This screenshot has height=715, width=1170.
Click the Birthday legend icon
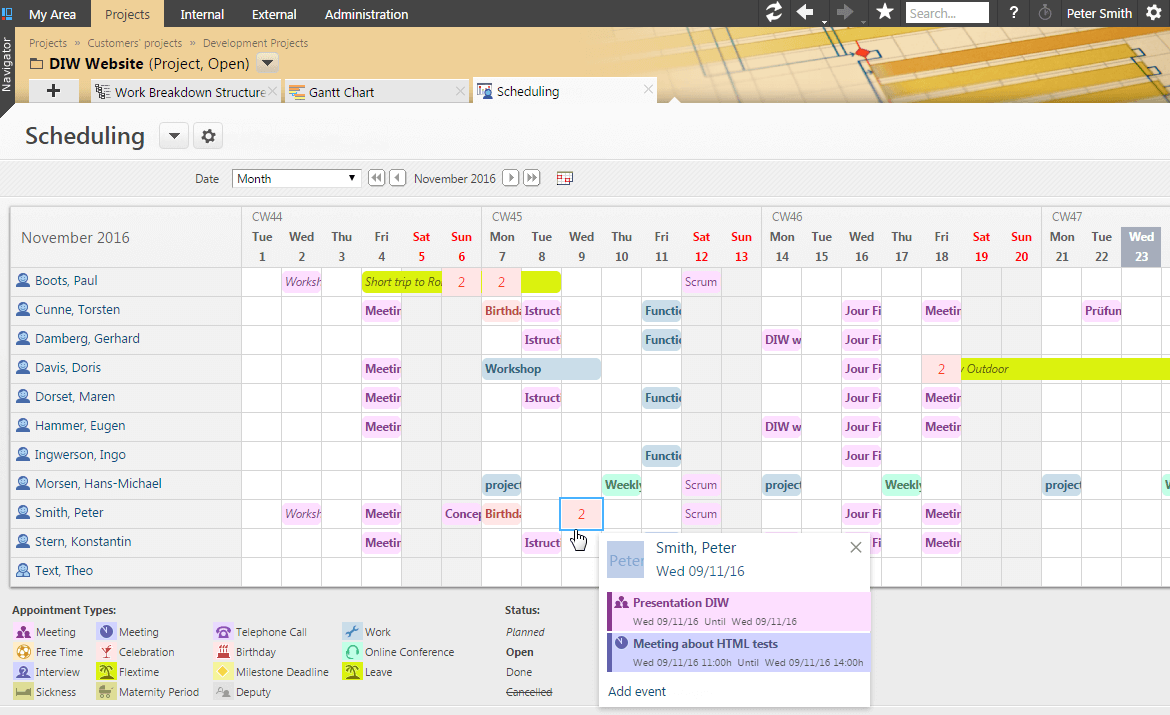223,652
